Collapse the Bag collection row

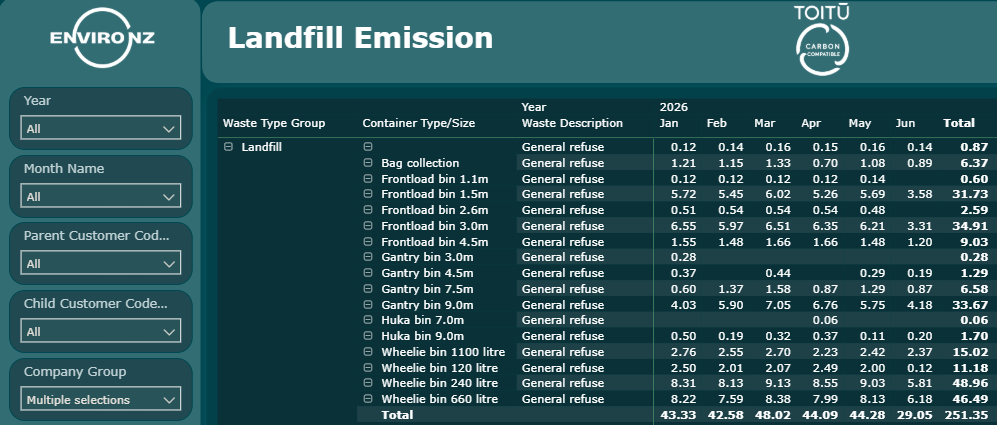point(367,163)
